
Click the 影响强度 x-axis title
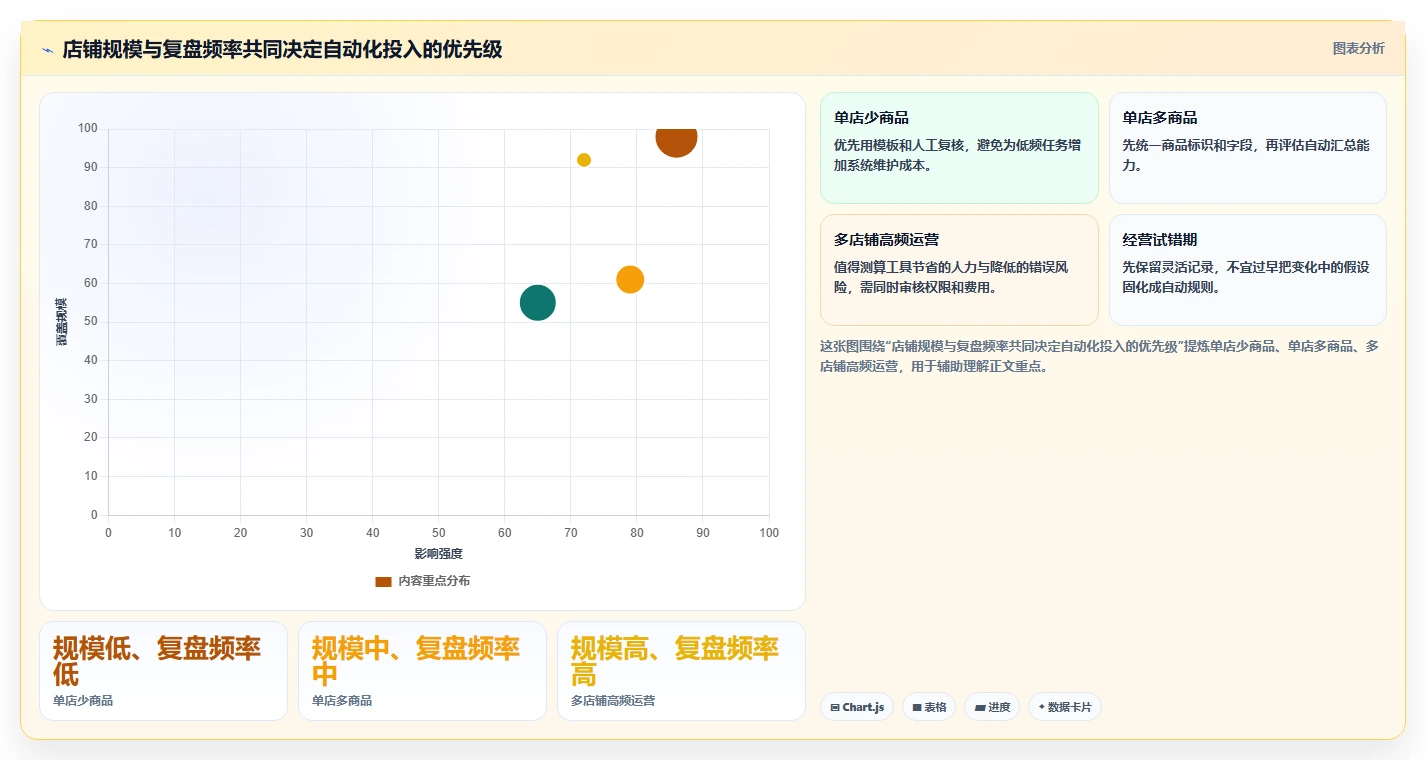pyautogui.click(x=439, y=553)
